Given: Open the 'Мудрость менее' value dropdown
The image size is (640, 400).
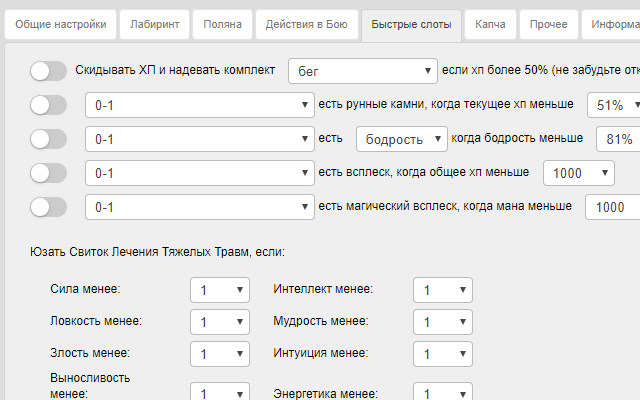Looking at the screenshot, I should 442,322.
